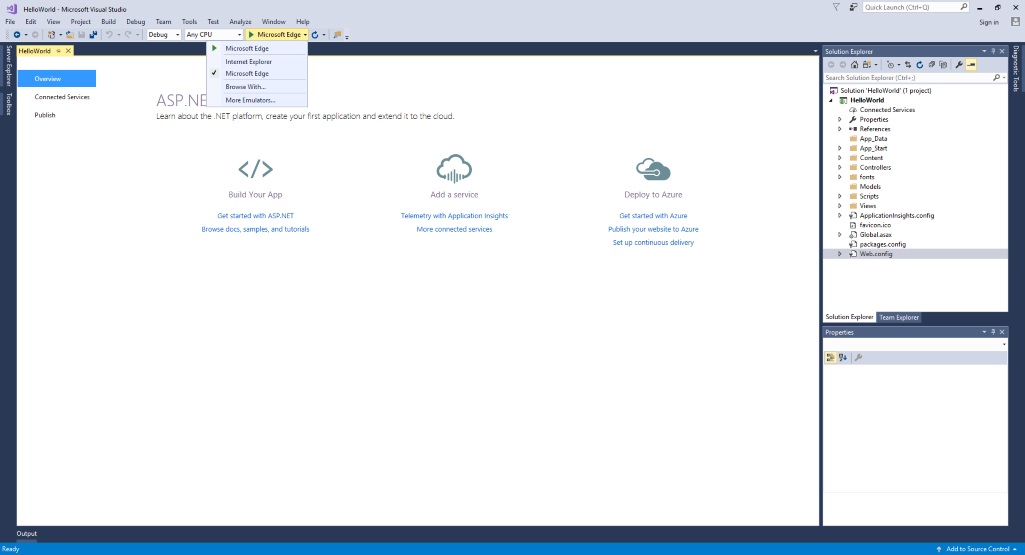Toggle Categorized view in Properties panel
Image resolution: width=1025 pixels, height=555 pixels.
coord(831,357)
